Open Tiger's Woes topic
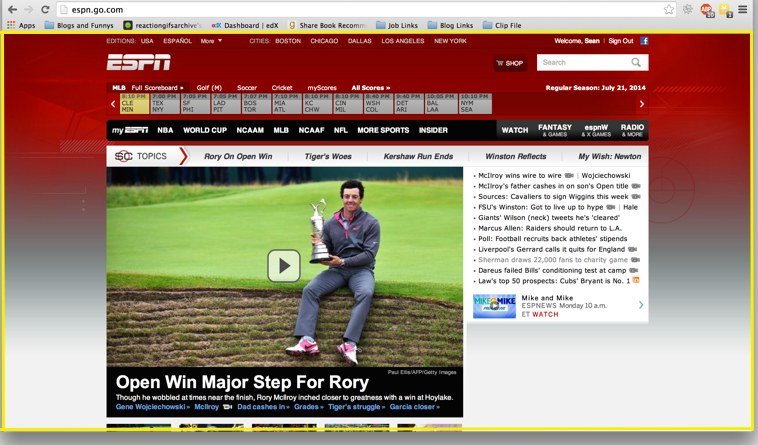This screenshot has width=758, height=445. point(328,156)
